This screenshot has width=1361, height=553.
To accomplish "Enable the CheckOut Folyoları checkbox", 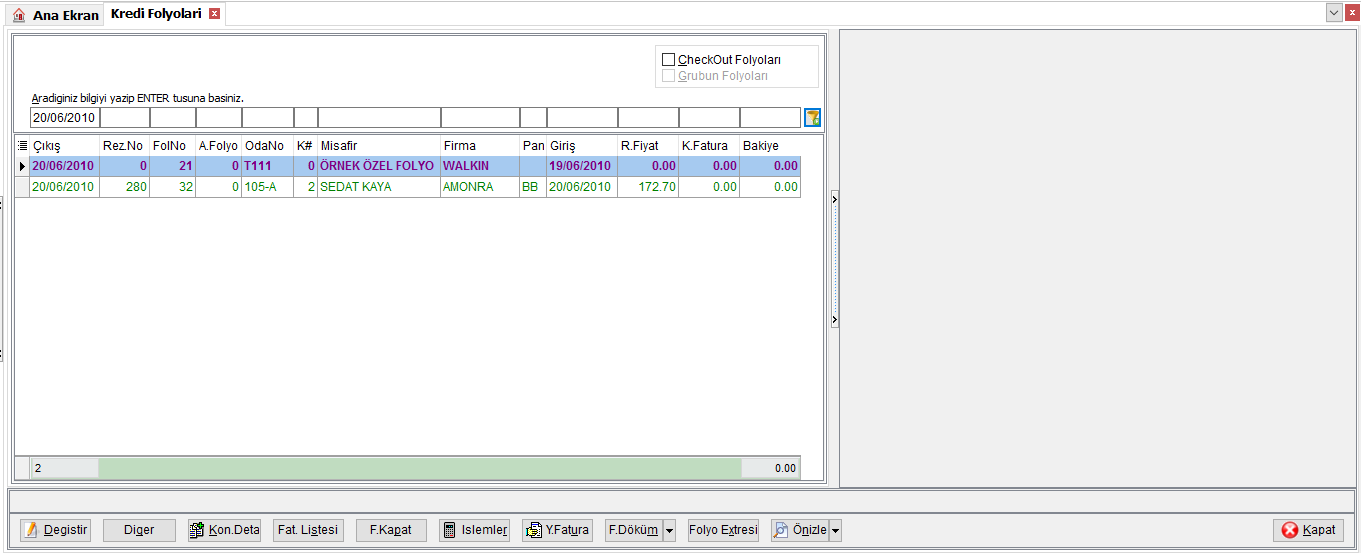I will [668, 60].
